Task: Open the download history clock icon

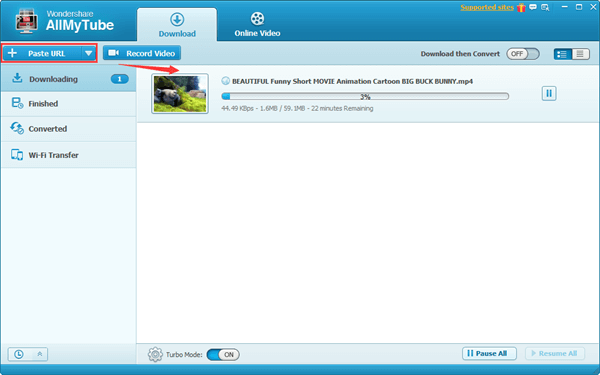Action: [18, 354]
